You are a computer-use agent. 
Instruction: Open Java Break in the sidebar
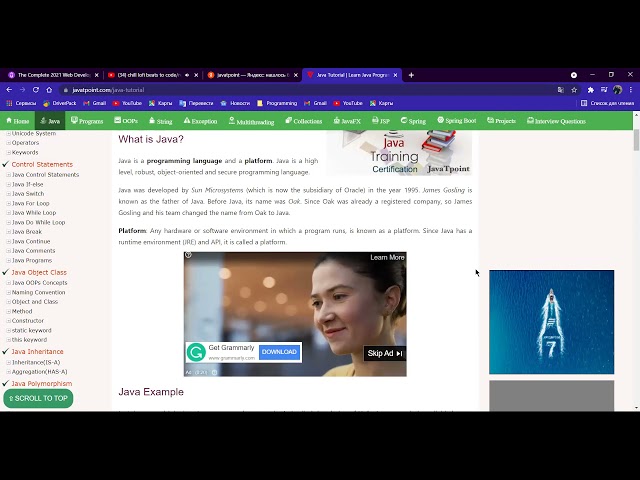coord(27,232)
